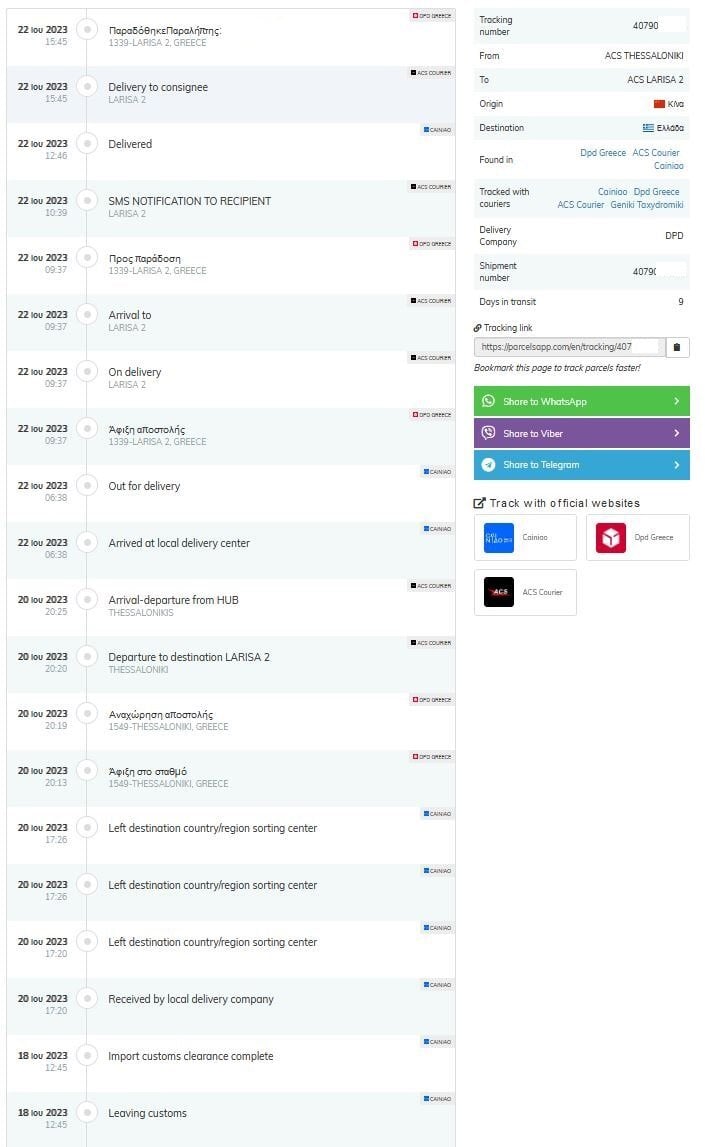Click arrow on Share to WhatsApp

676,401
